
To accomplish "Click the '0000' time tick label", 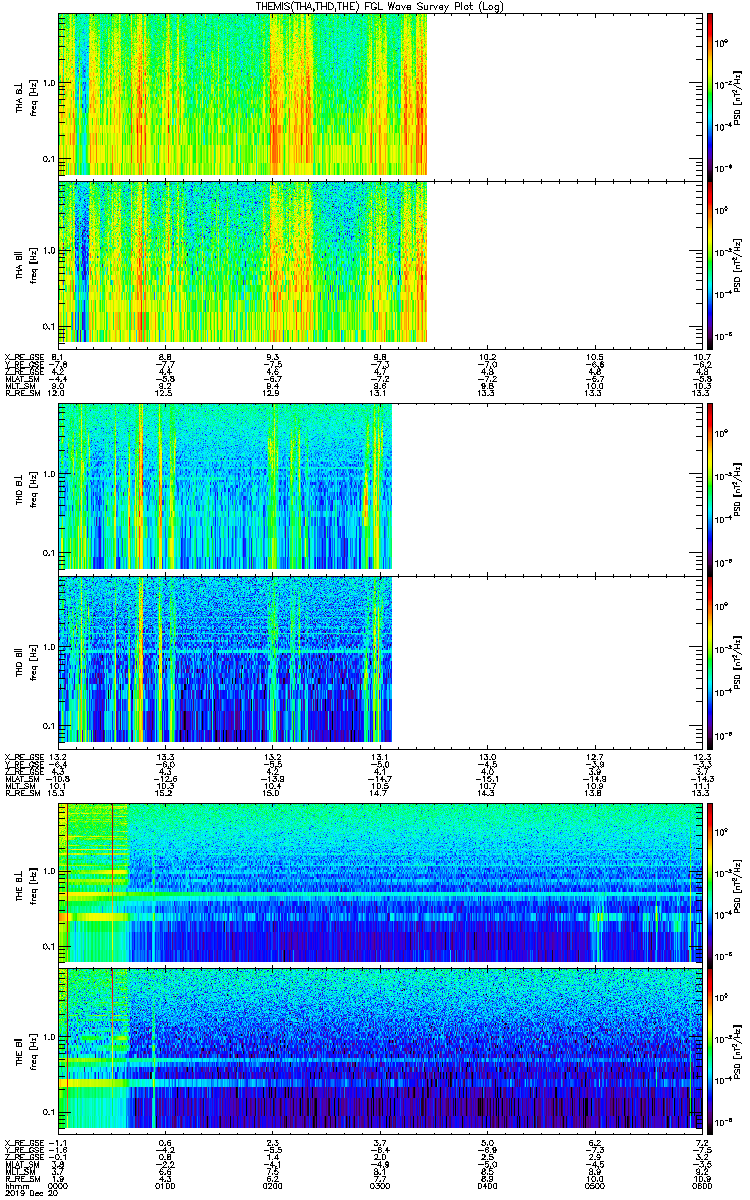I will coord(59,1186).
